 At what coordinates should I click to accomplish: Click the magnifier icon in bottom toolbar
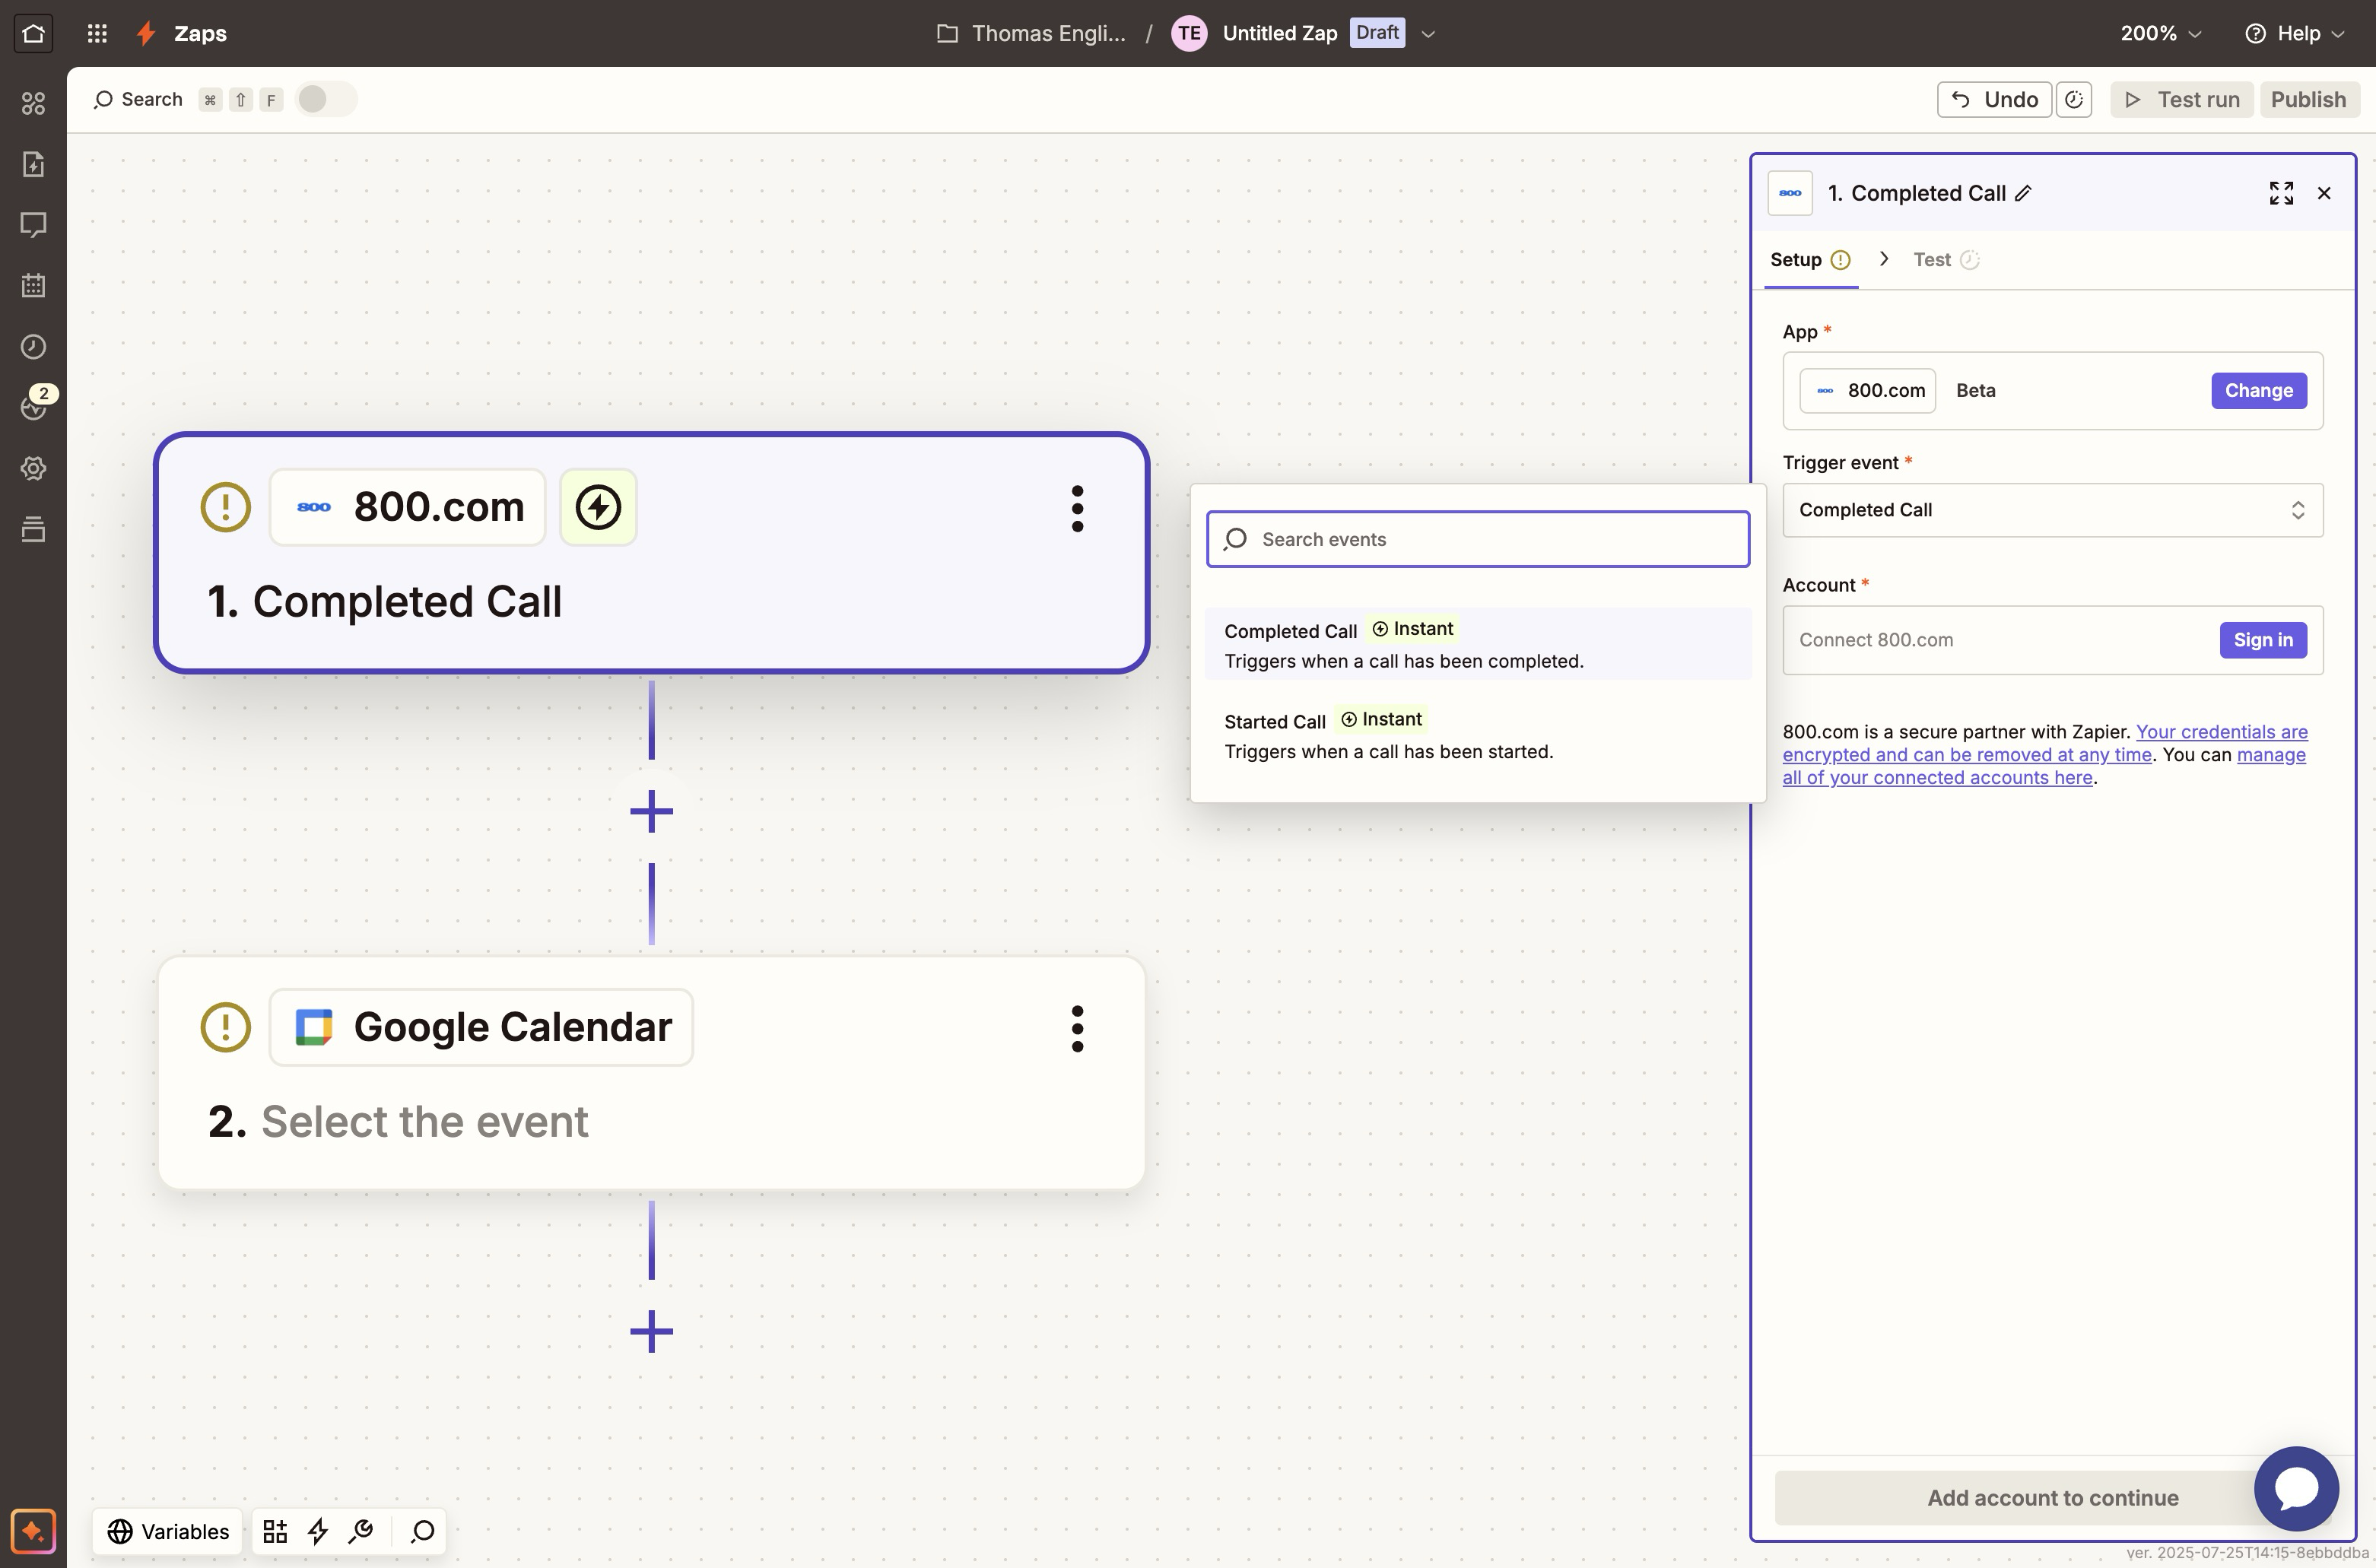[x=422, y=1531]
